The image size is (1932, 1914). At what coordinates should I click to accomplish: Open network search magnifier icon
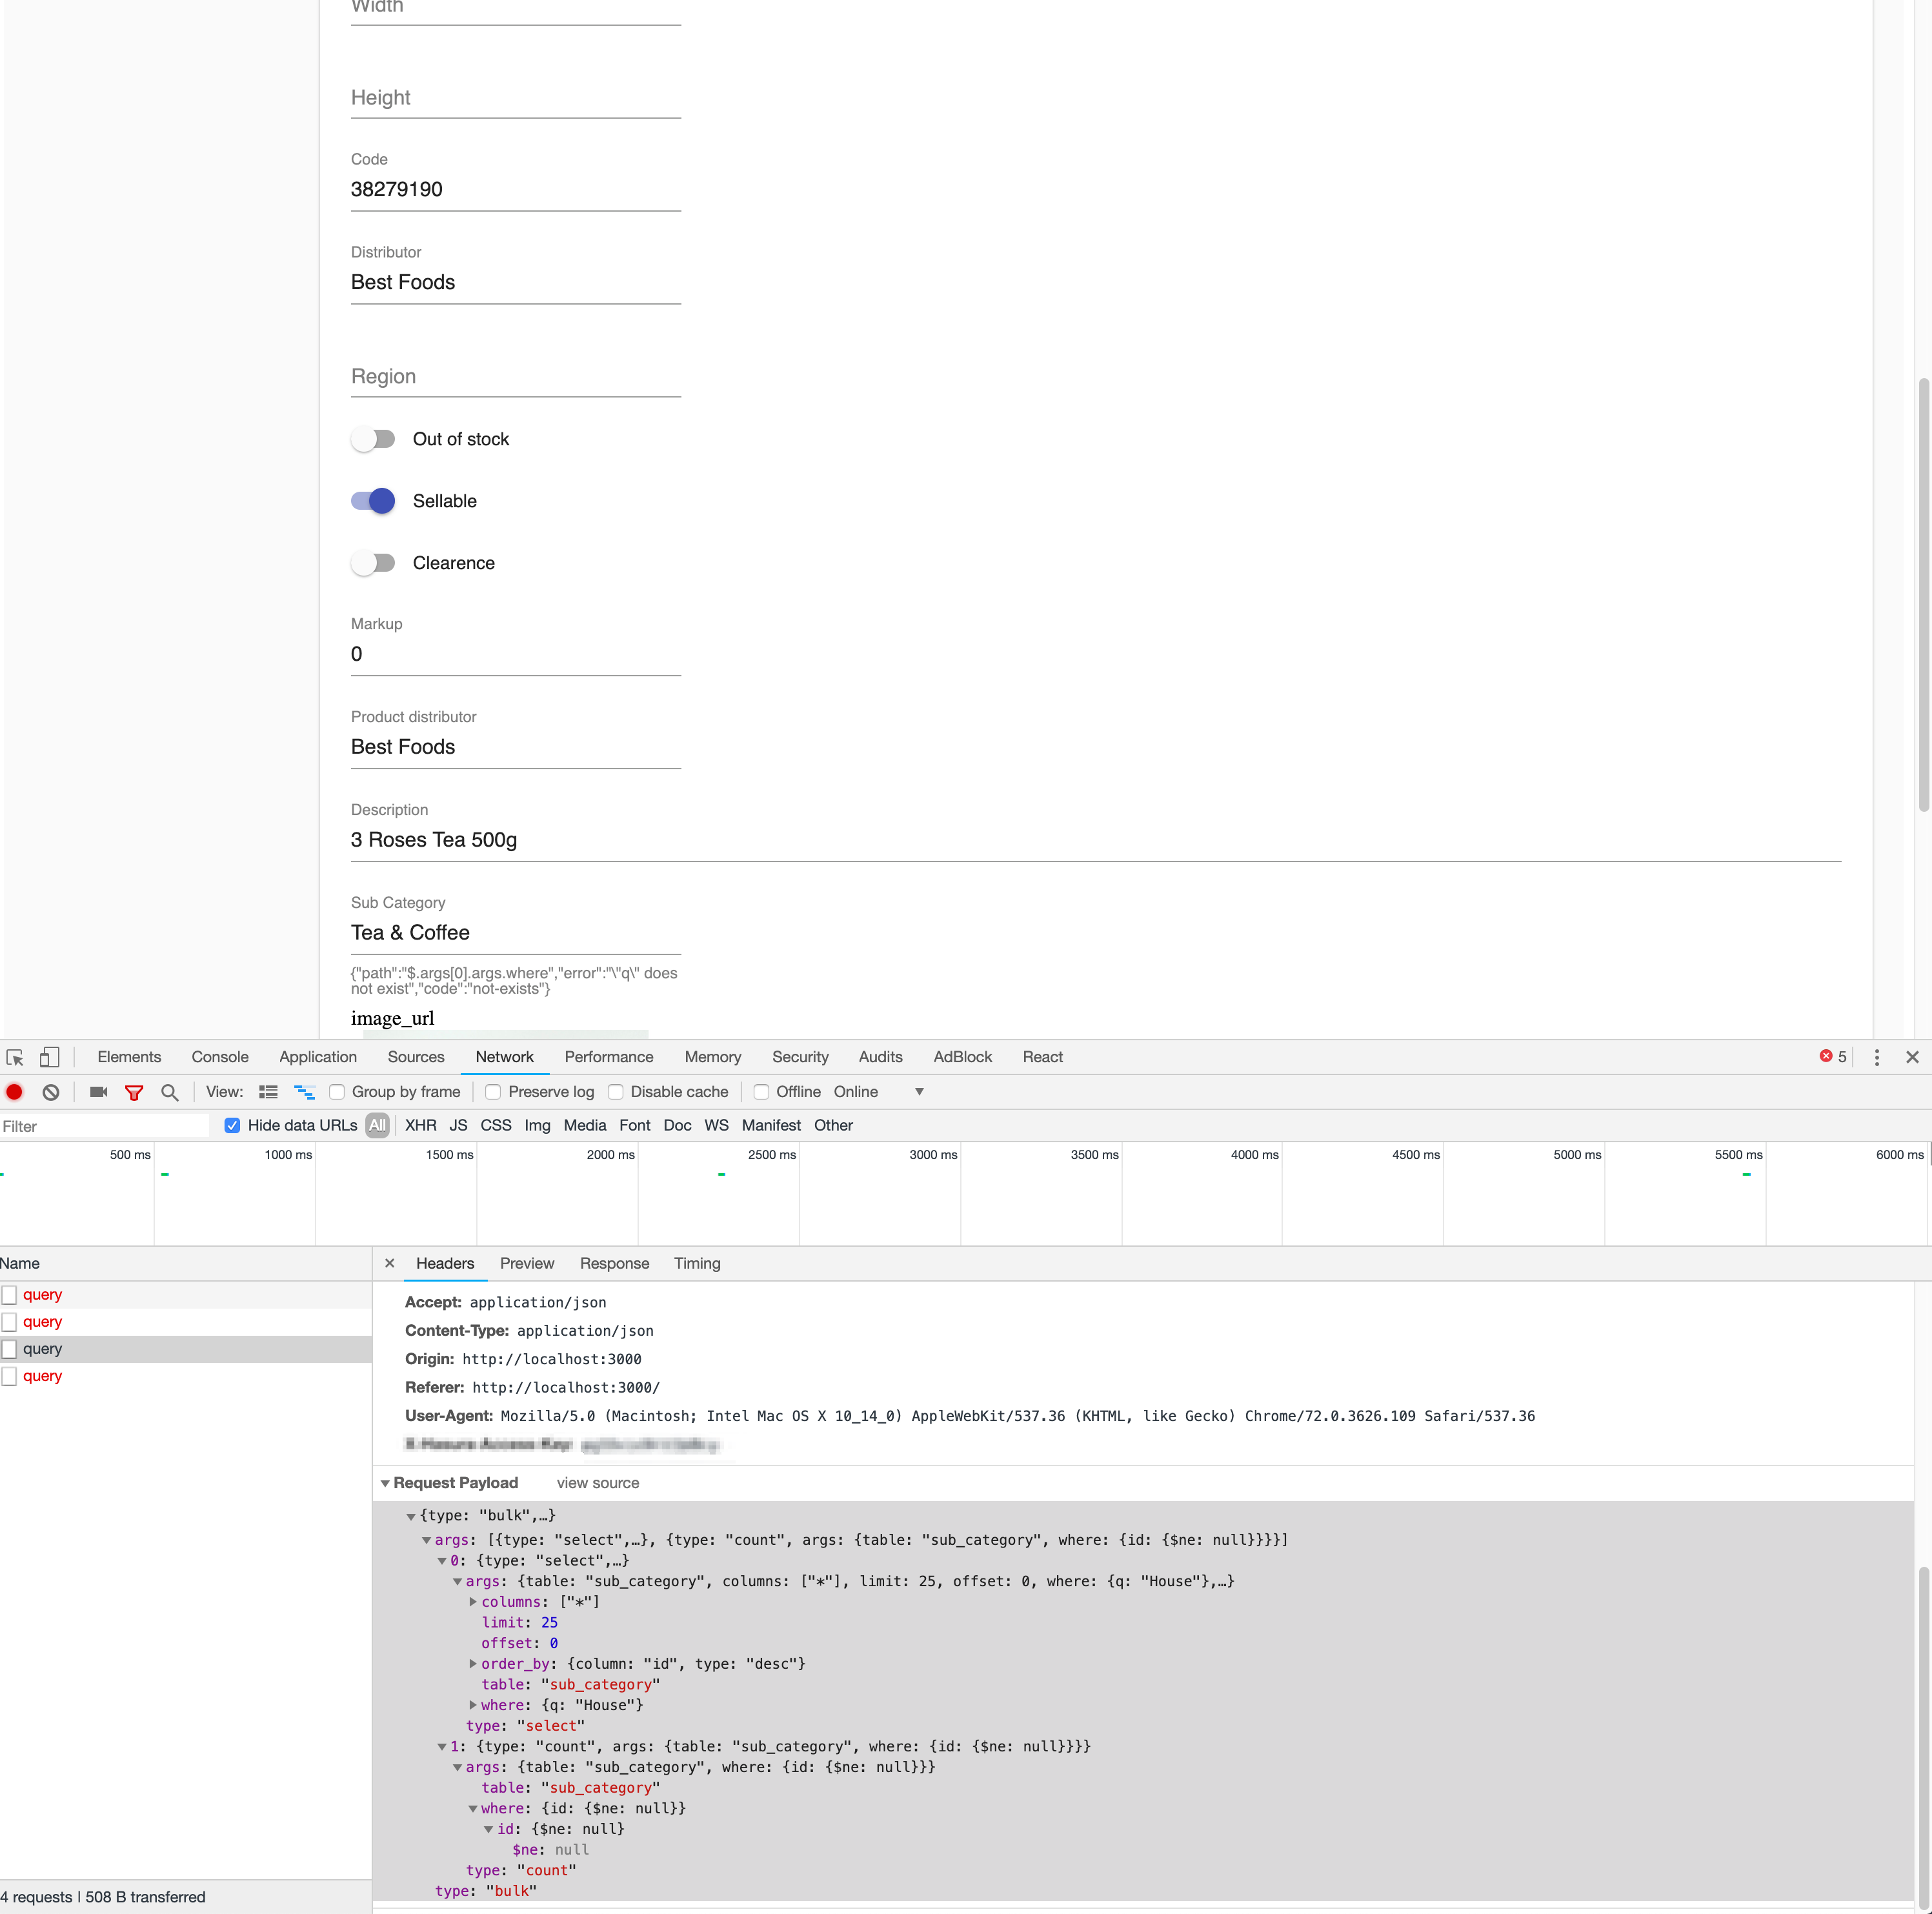pos(170,1092)
